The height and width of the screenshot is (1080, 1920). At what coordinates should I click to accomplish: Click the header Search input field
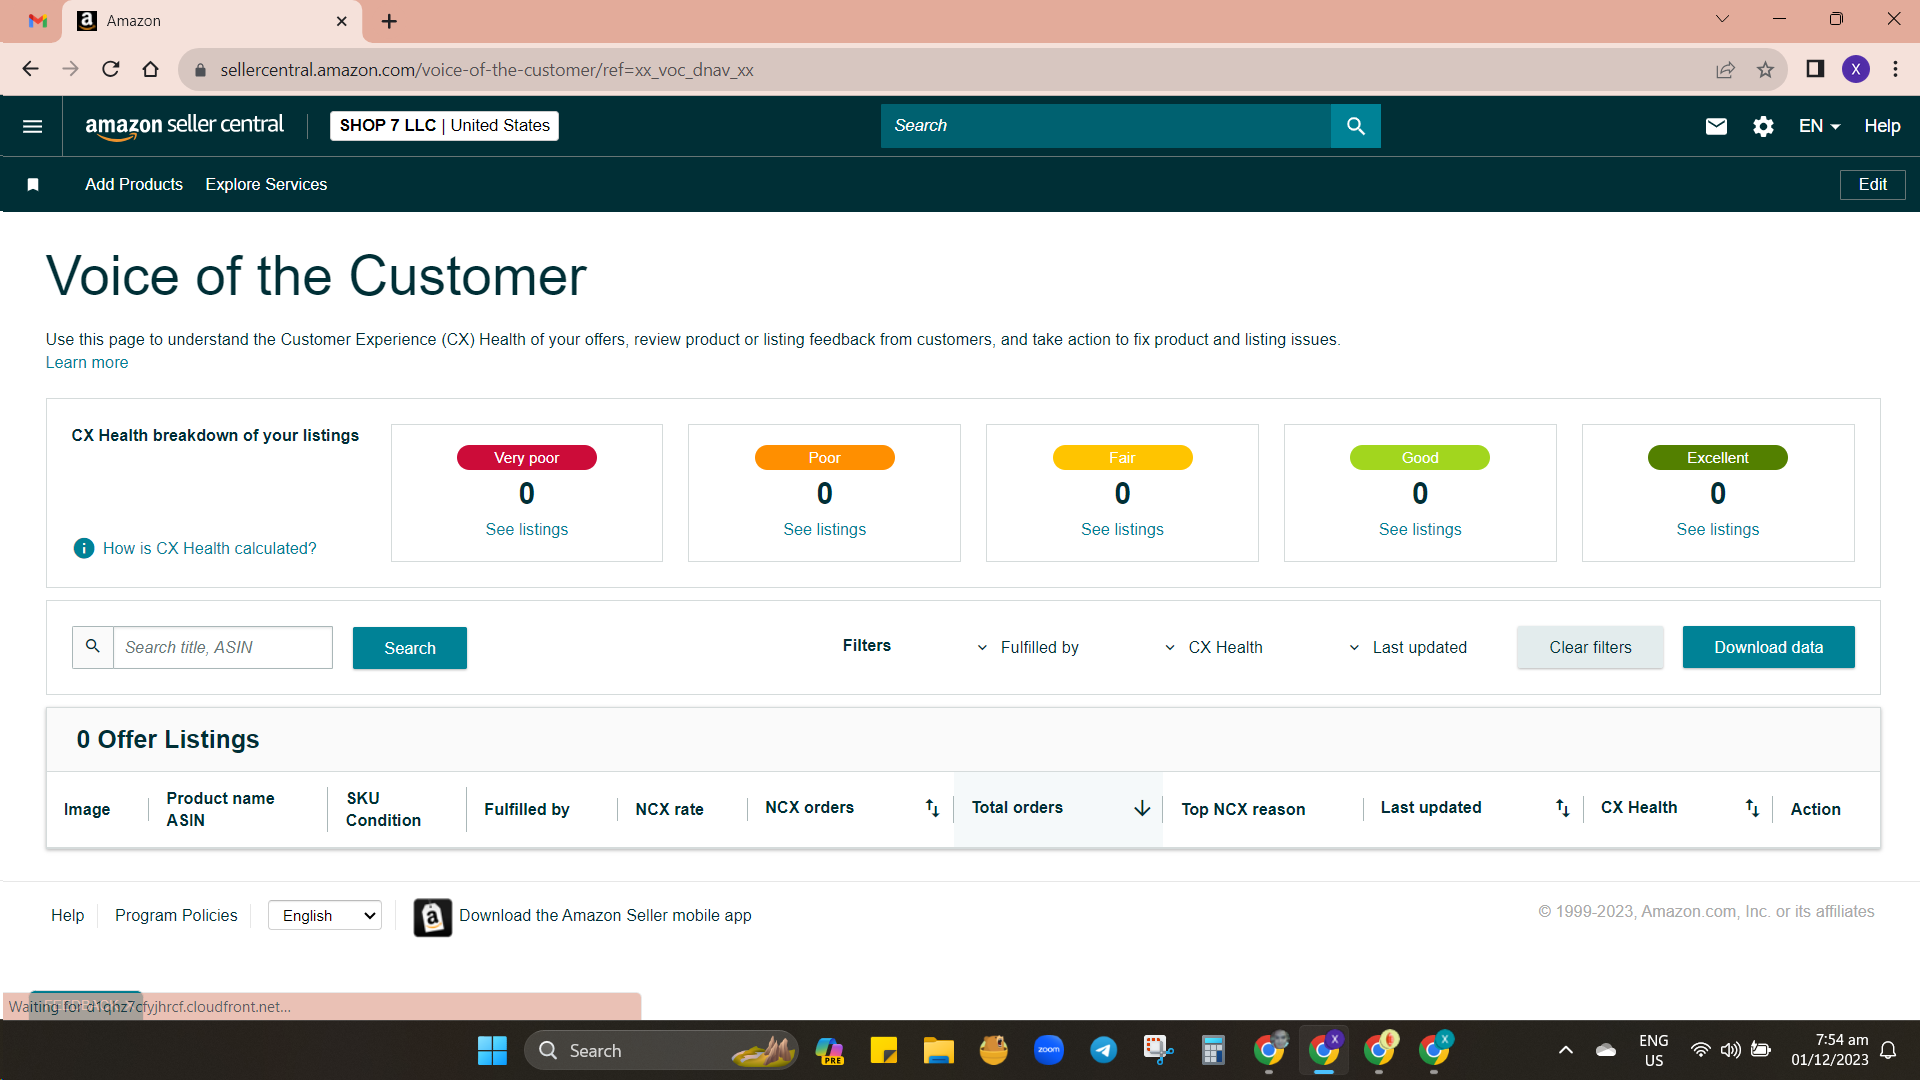(1106, 126)
